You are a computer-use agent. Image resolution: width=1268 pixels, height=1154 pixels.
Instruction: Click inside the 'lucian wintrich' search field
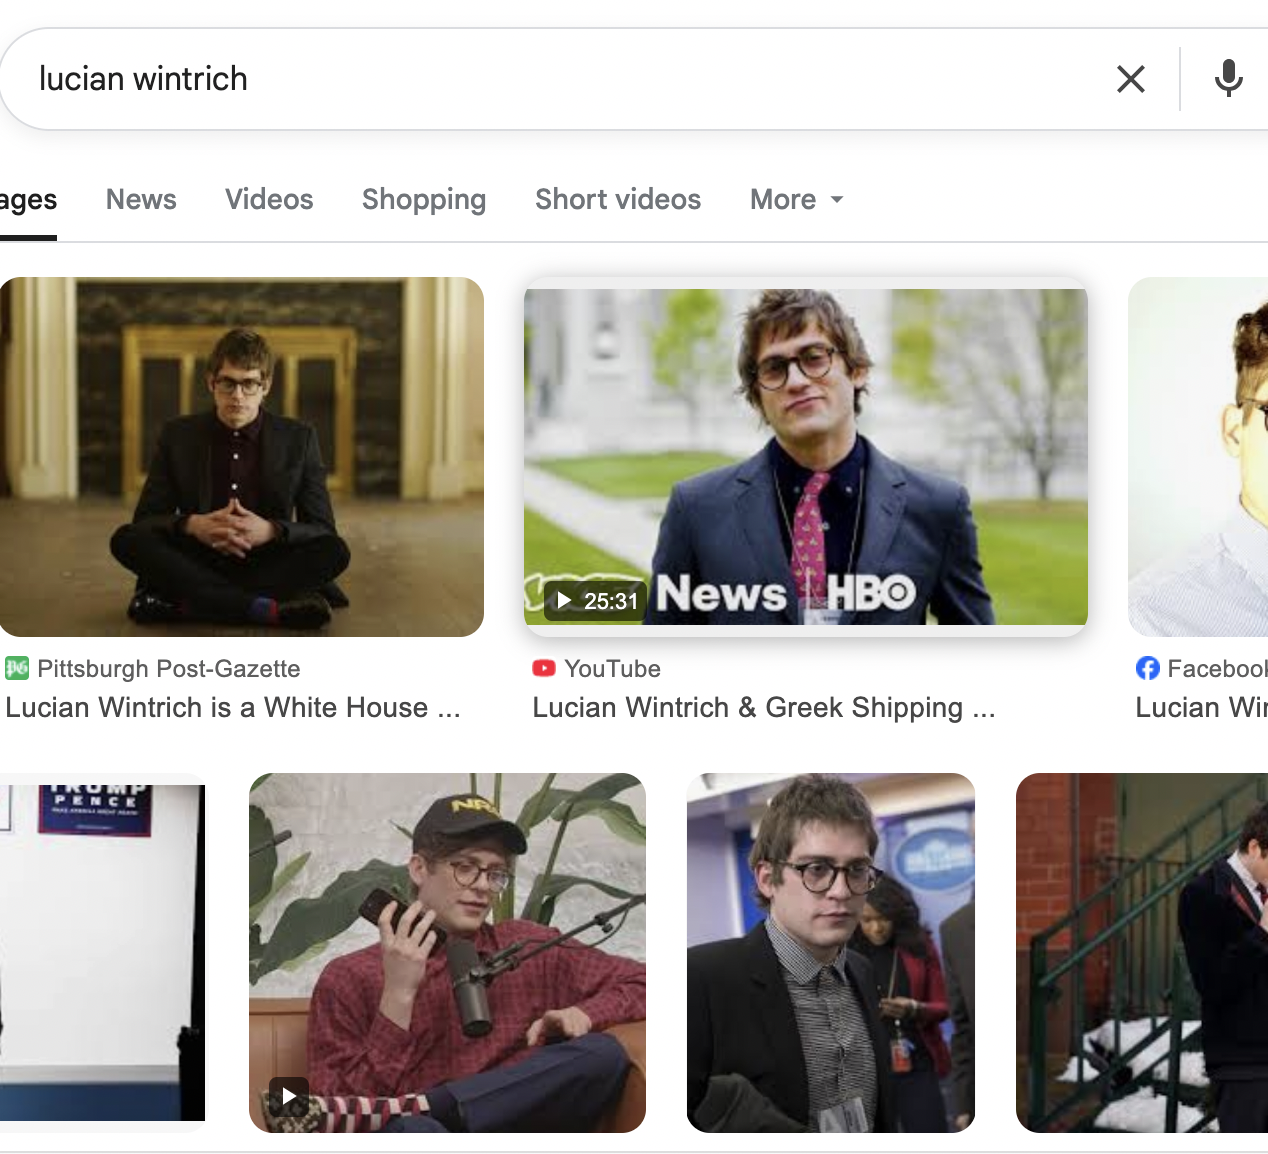click(560, 79)
